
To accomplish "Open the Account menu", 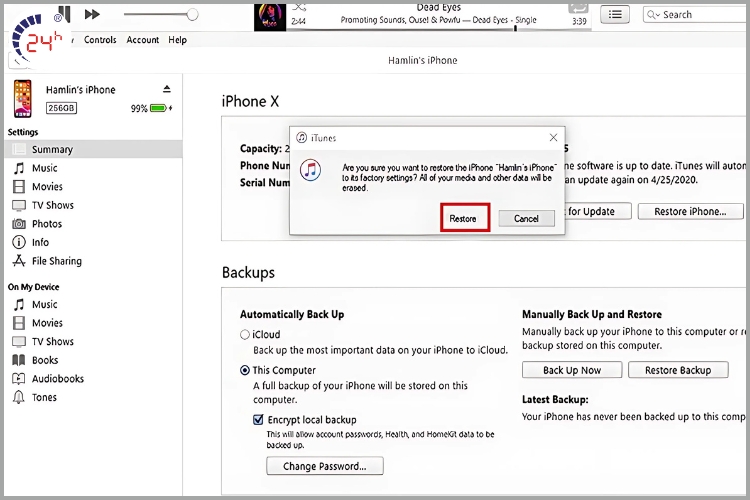I will tap(143, 40).
